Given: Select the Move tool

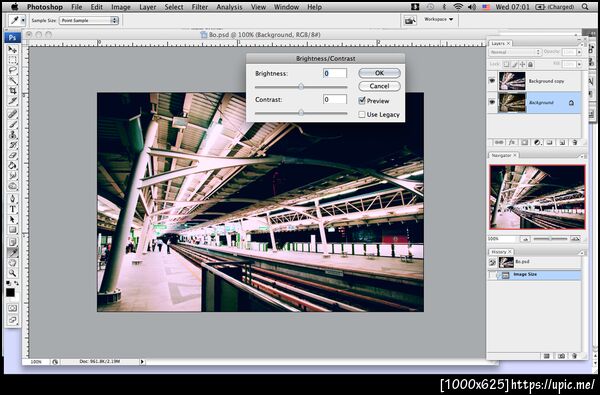Looking at the screenshot, I should (12, 50).
